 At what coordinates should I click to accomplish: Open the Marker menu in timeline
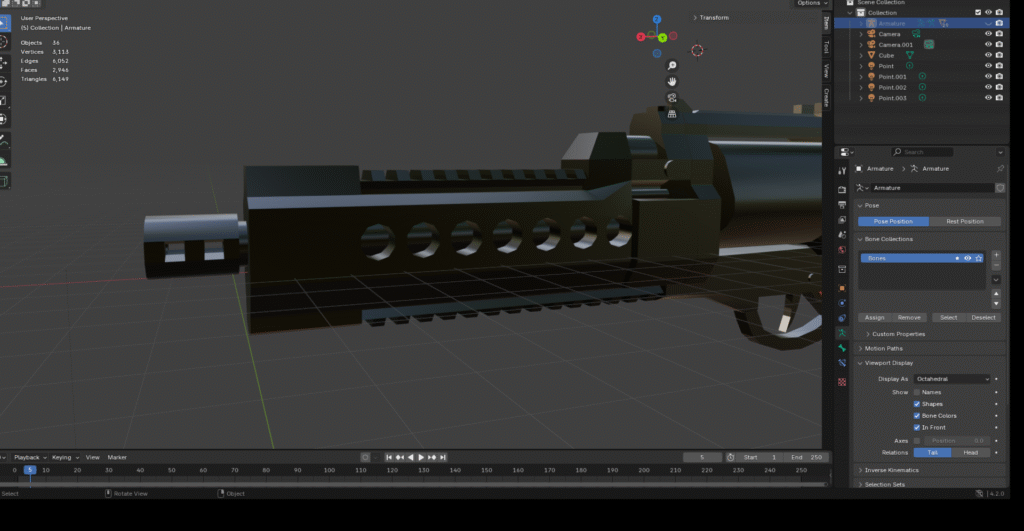(117, 457)
